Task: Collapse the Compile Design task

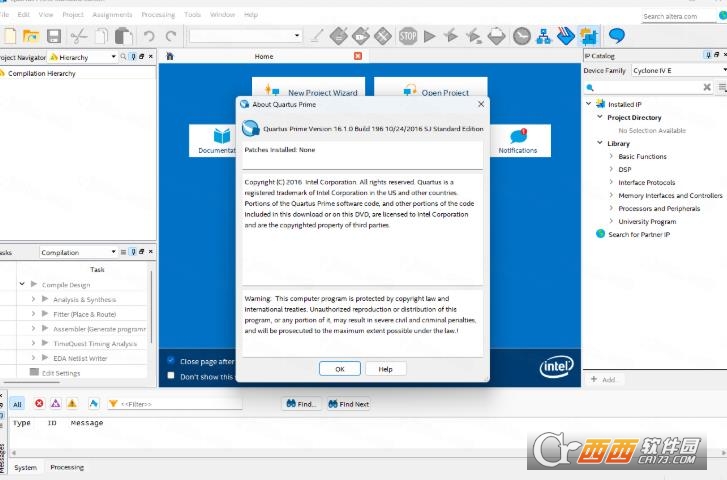Action: point(22,284)
